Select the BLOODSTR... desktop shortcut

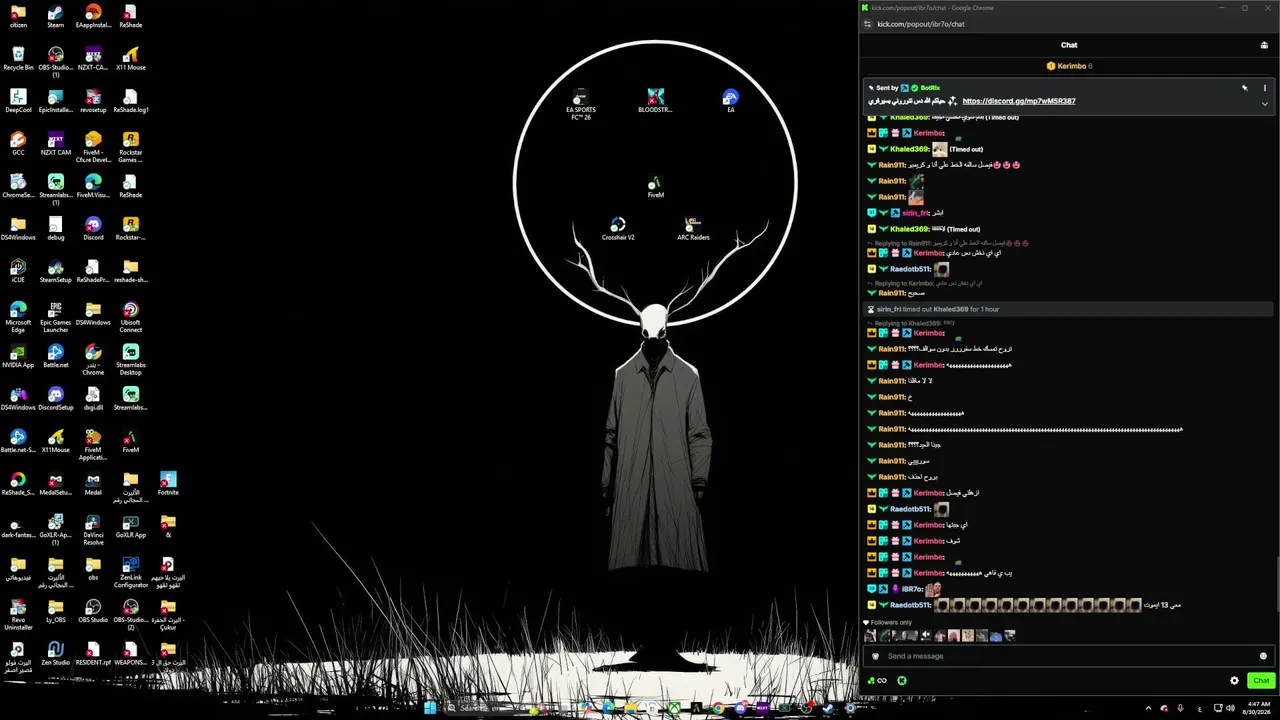point(655,100)
